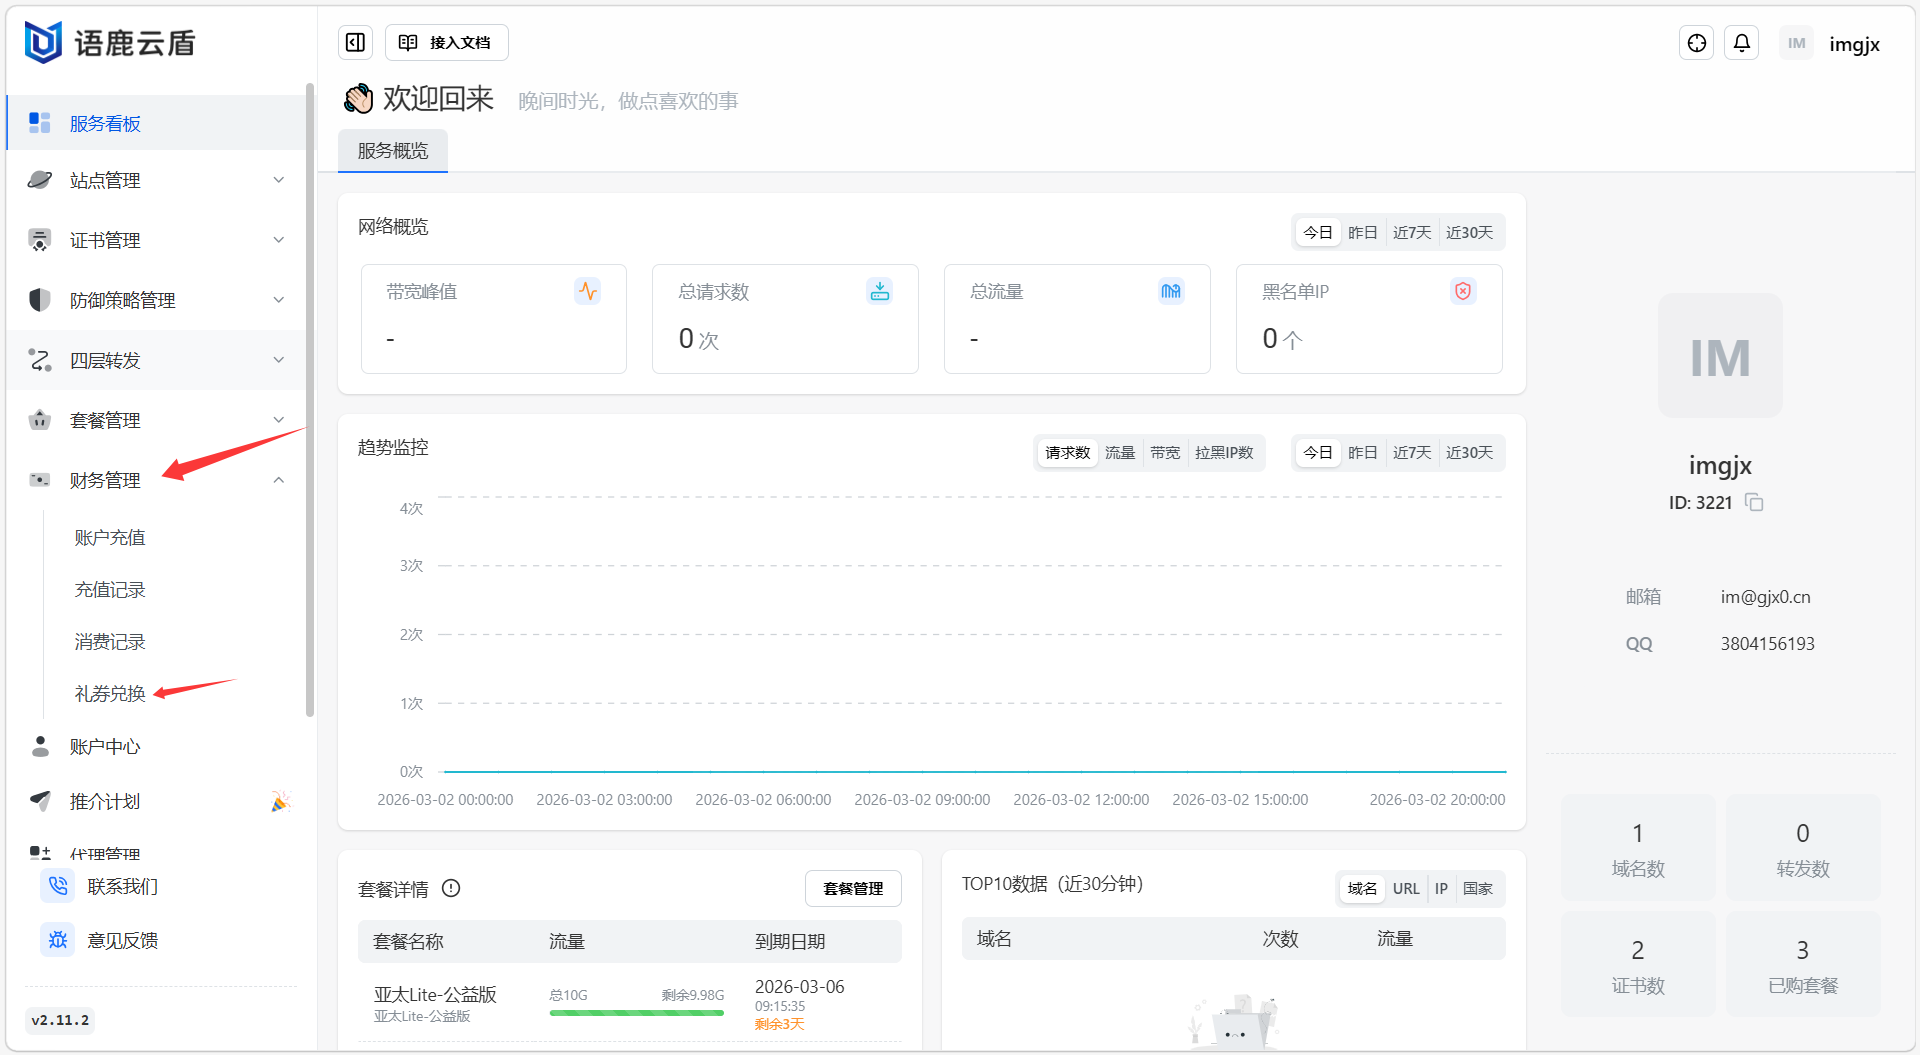Click the 联系我们 phone icon

pos(58,886)
